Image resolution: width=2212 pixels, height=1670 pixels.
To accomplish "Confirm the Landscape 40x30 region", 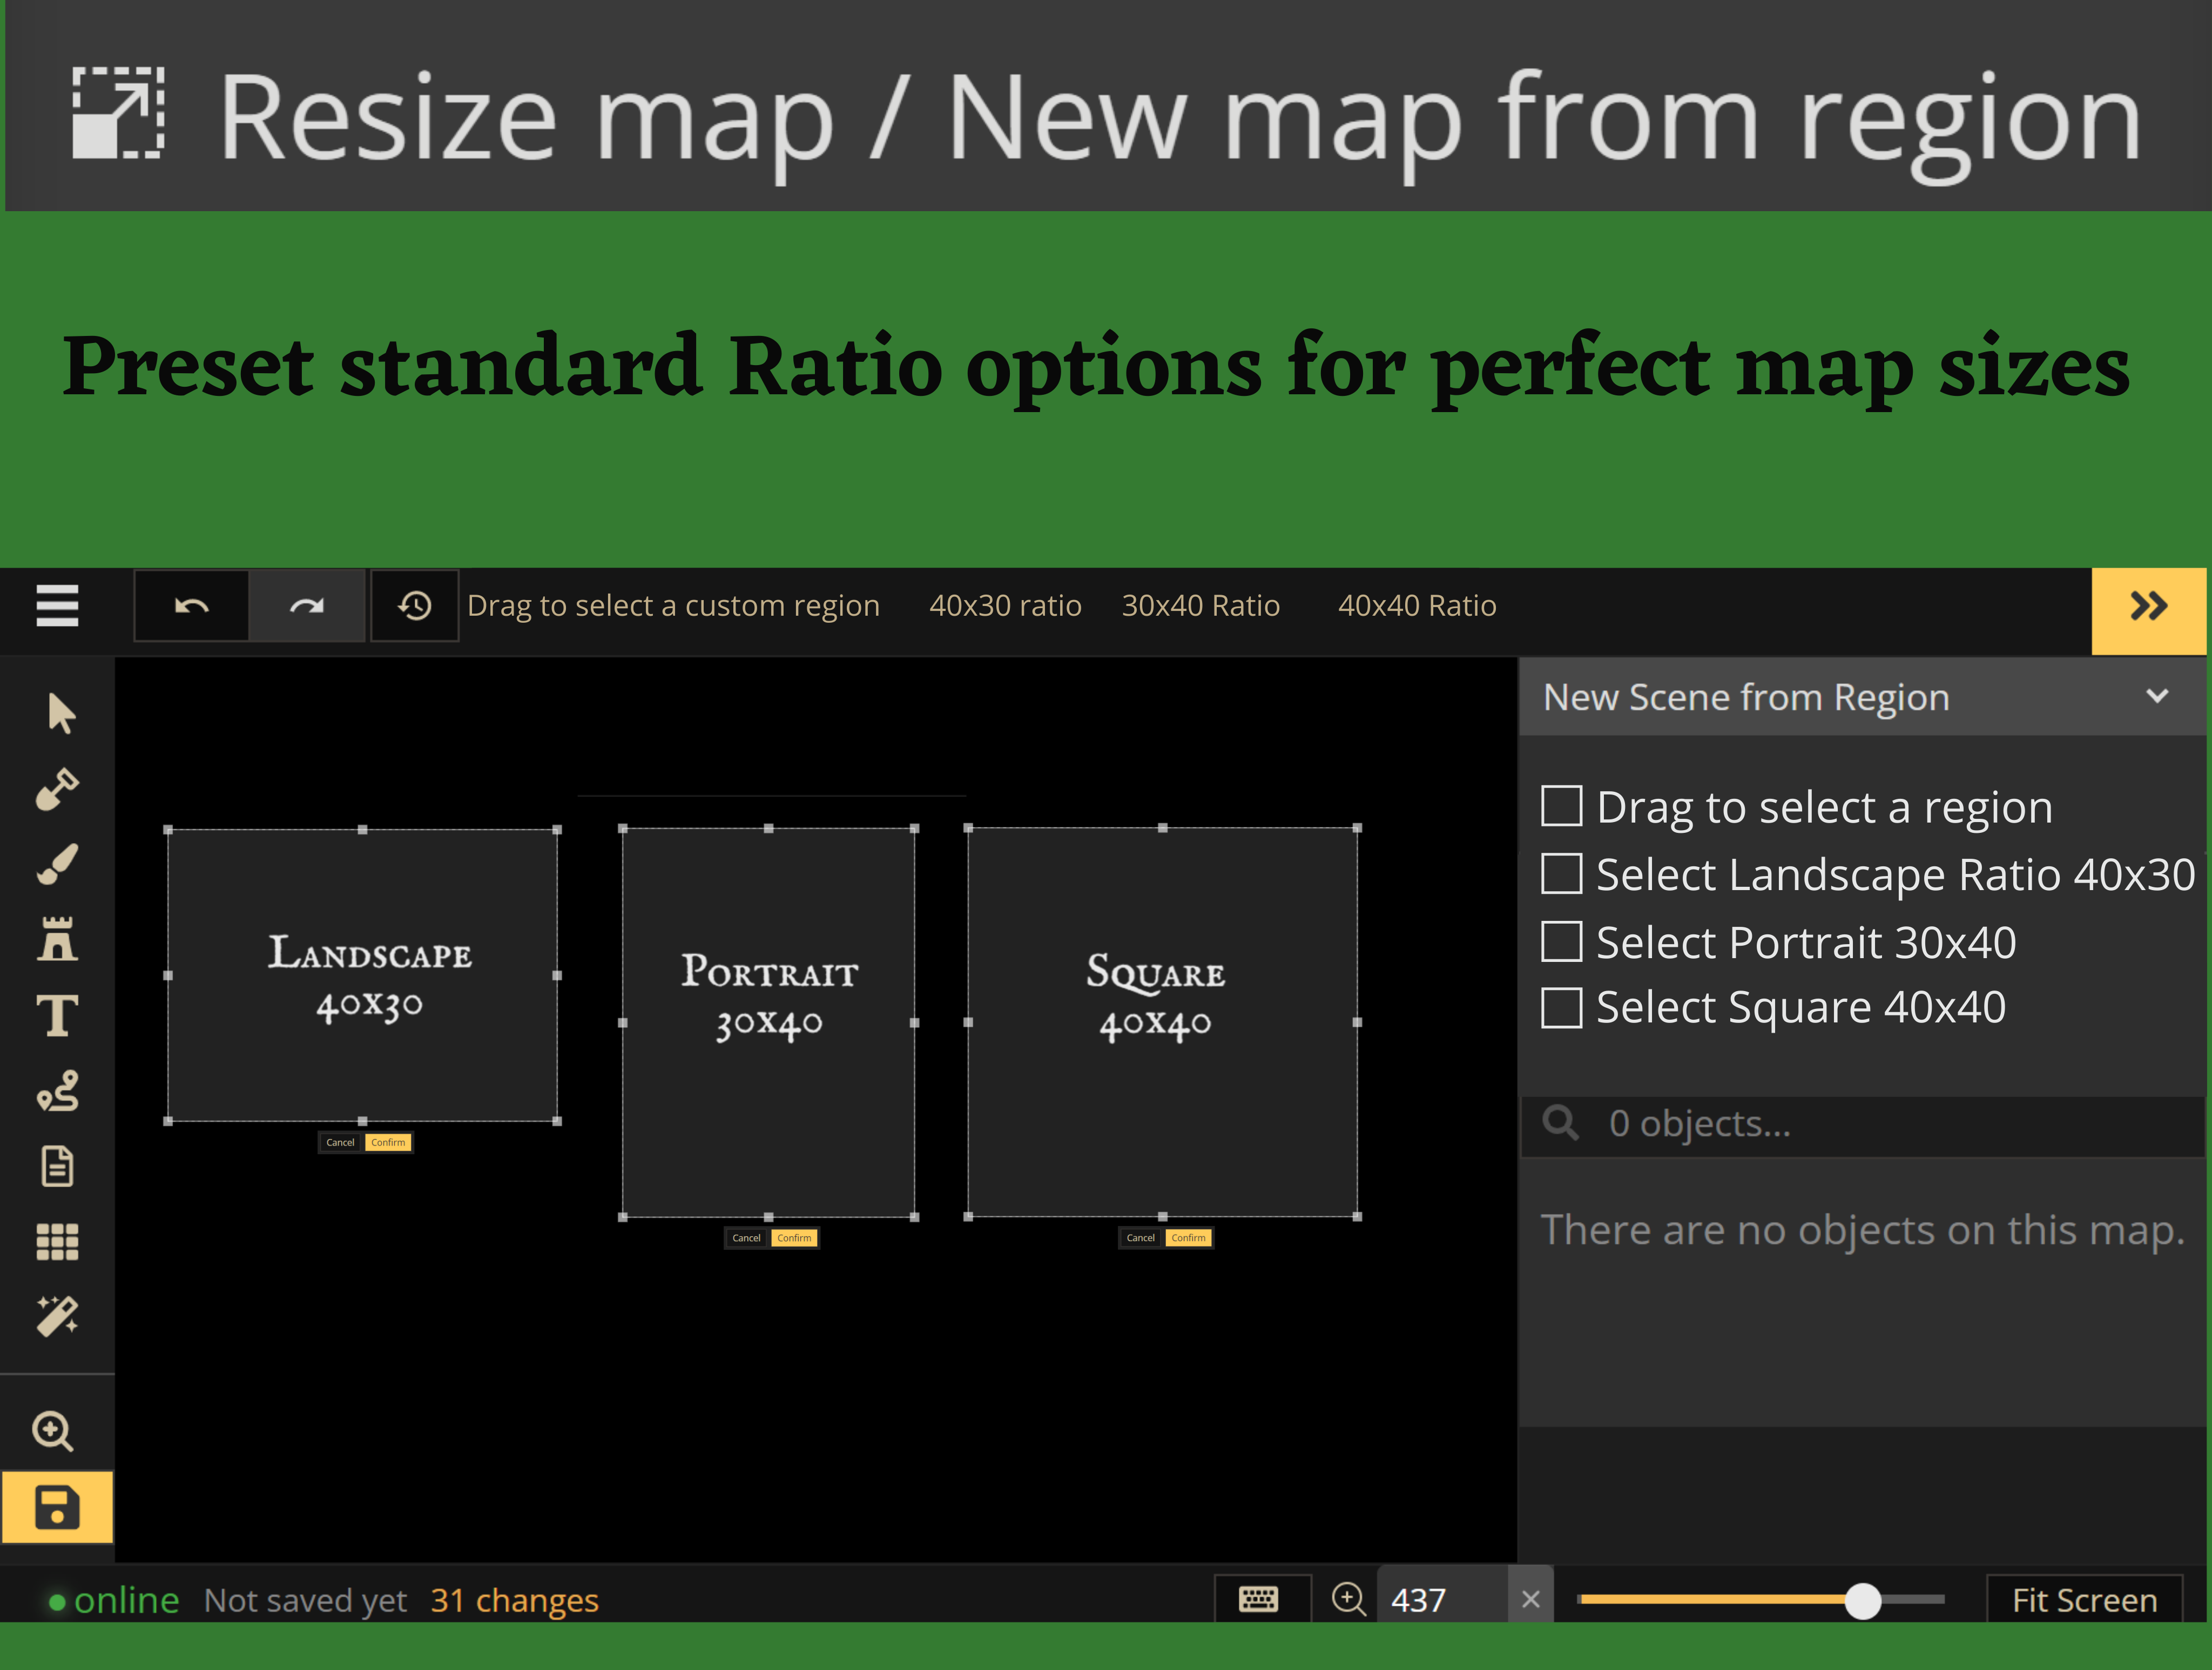I will [388, 1142].
